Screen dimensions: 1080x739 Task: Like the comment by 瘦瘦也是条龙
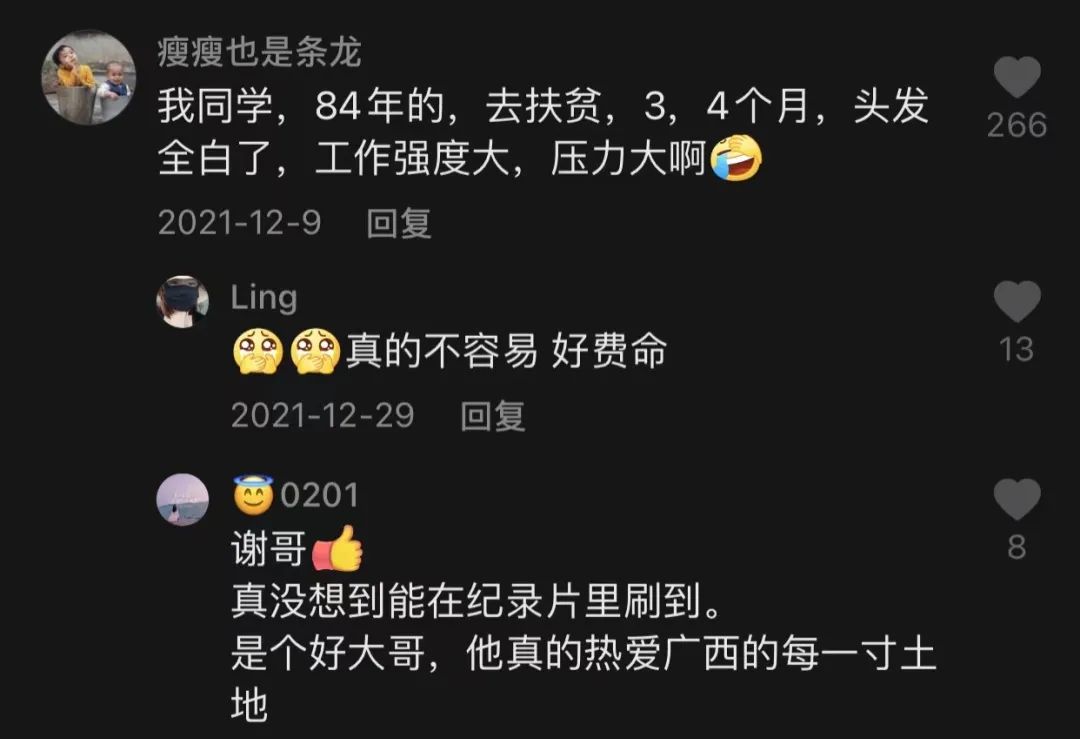point(1017,76)
